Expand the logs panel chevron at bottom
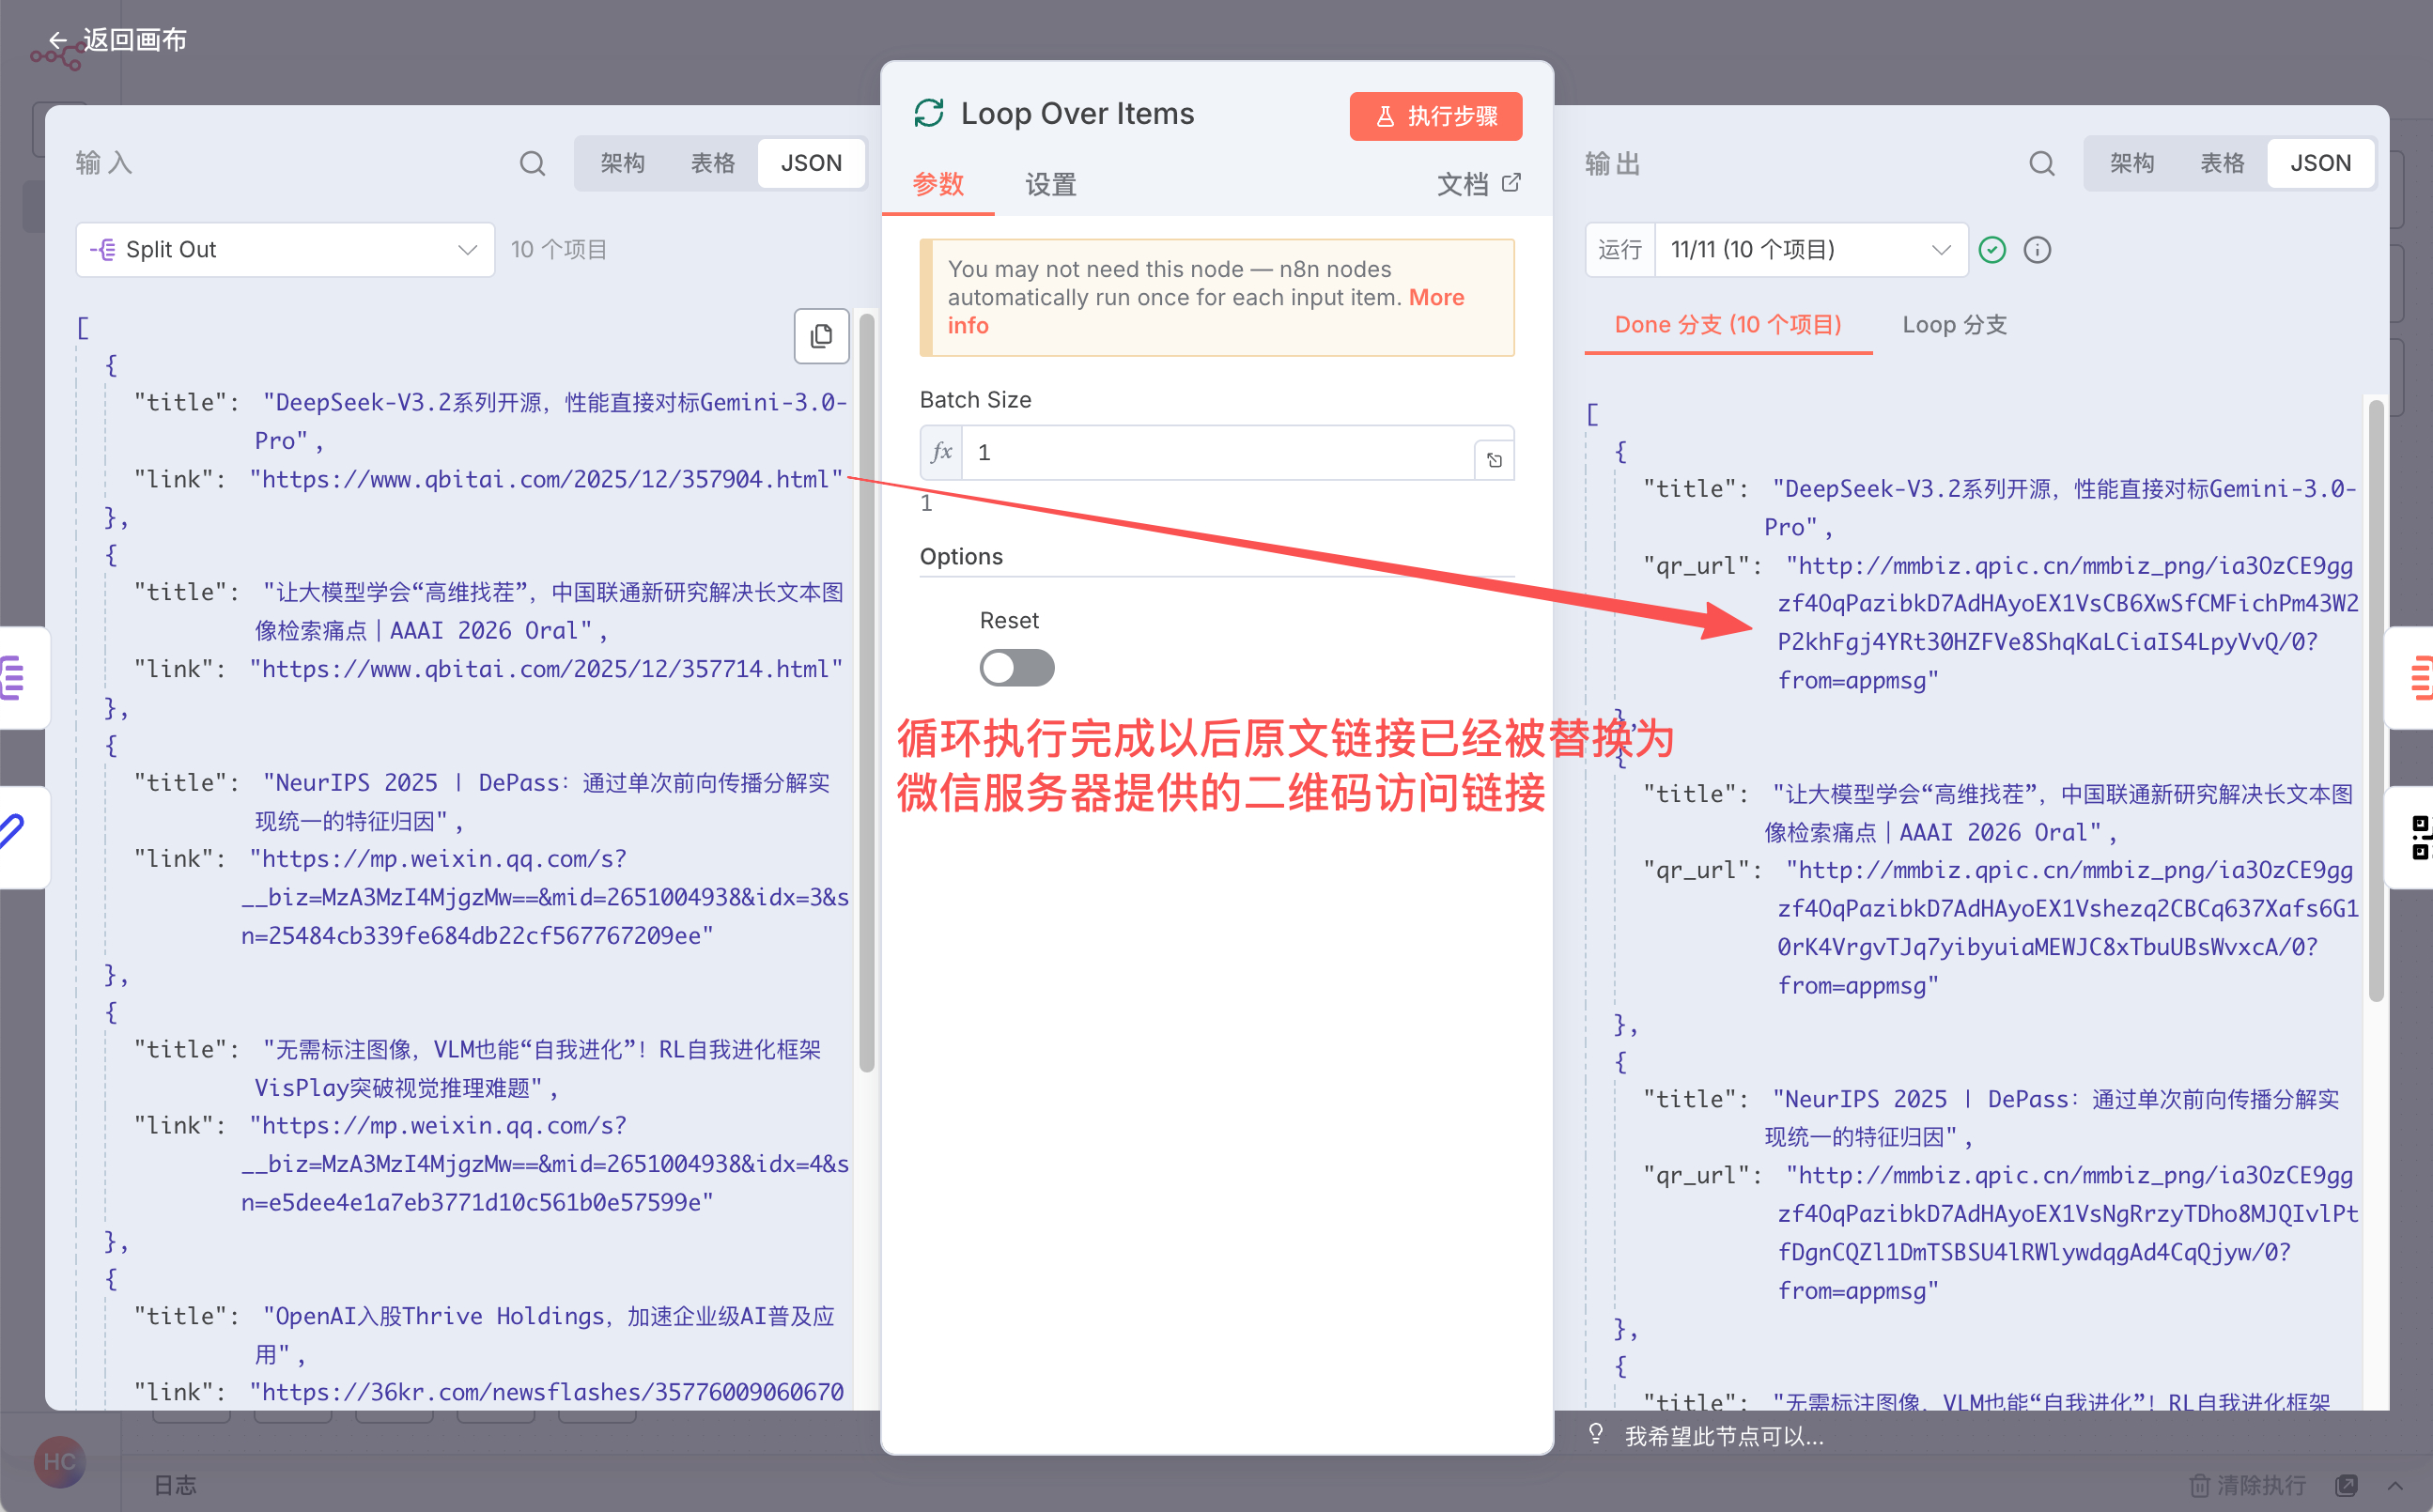The image size is (2433, 1512). point(2395,1485)
